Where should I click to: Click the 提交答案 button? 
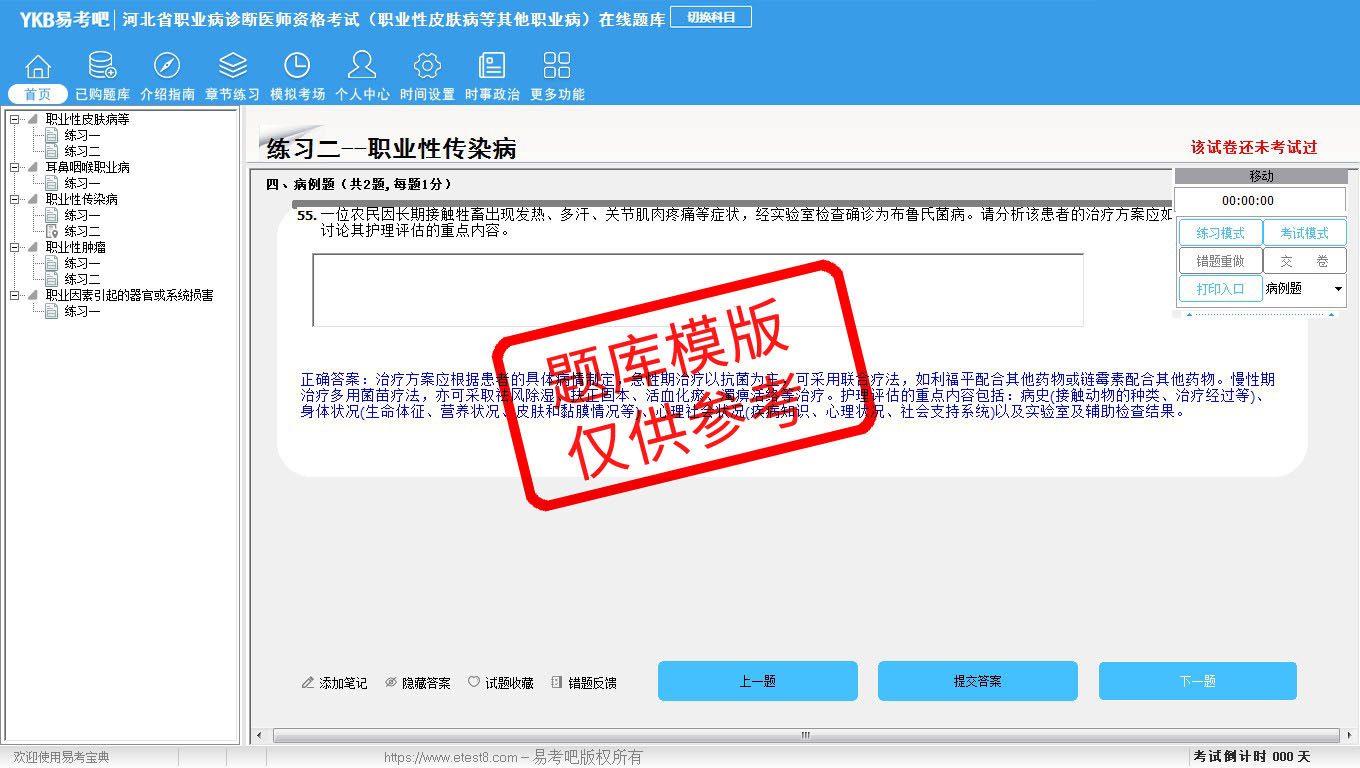click(x=977, y=681)
